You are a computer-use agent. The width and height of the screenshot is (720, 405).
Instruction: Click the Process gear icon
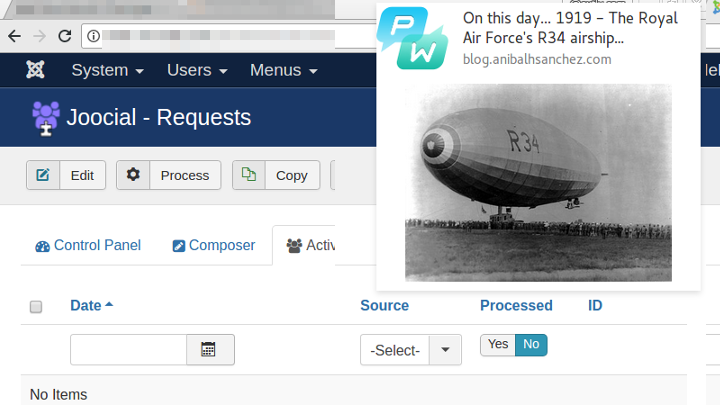coord(133,175)
